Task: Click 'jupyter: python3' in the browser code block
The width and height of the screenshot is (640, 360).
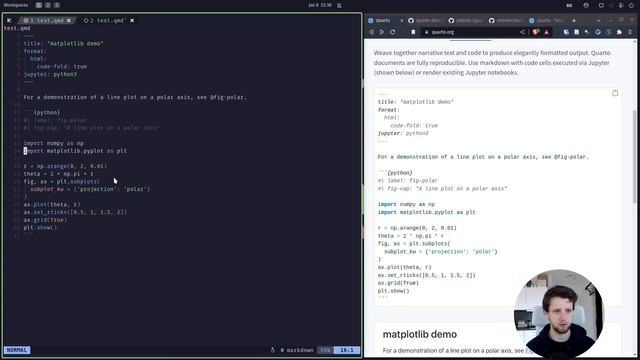Action: tap(403, 133)
